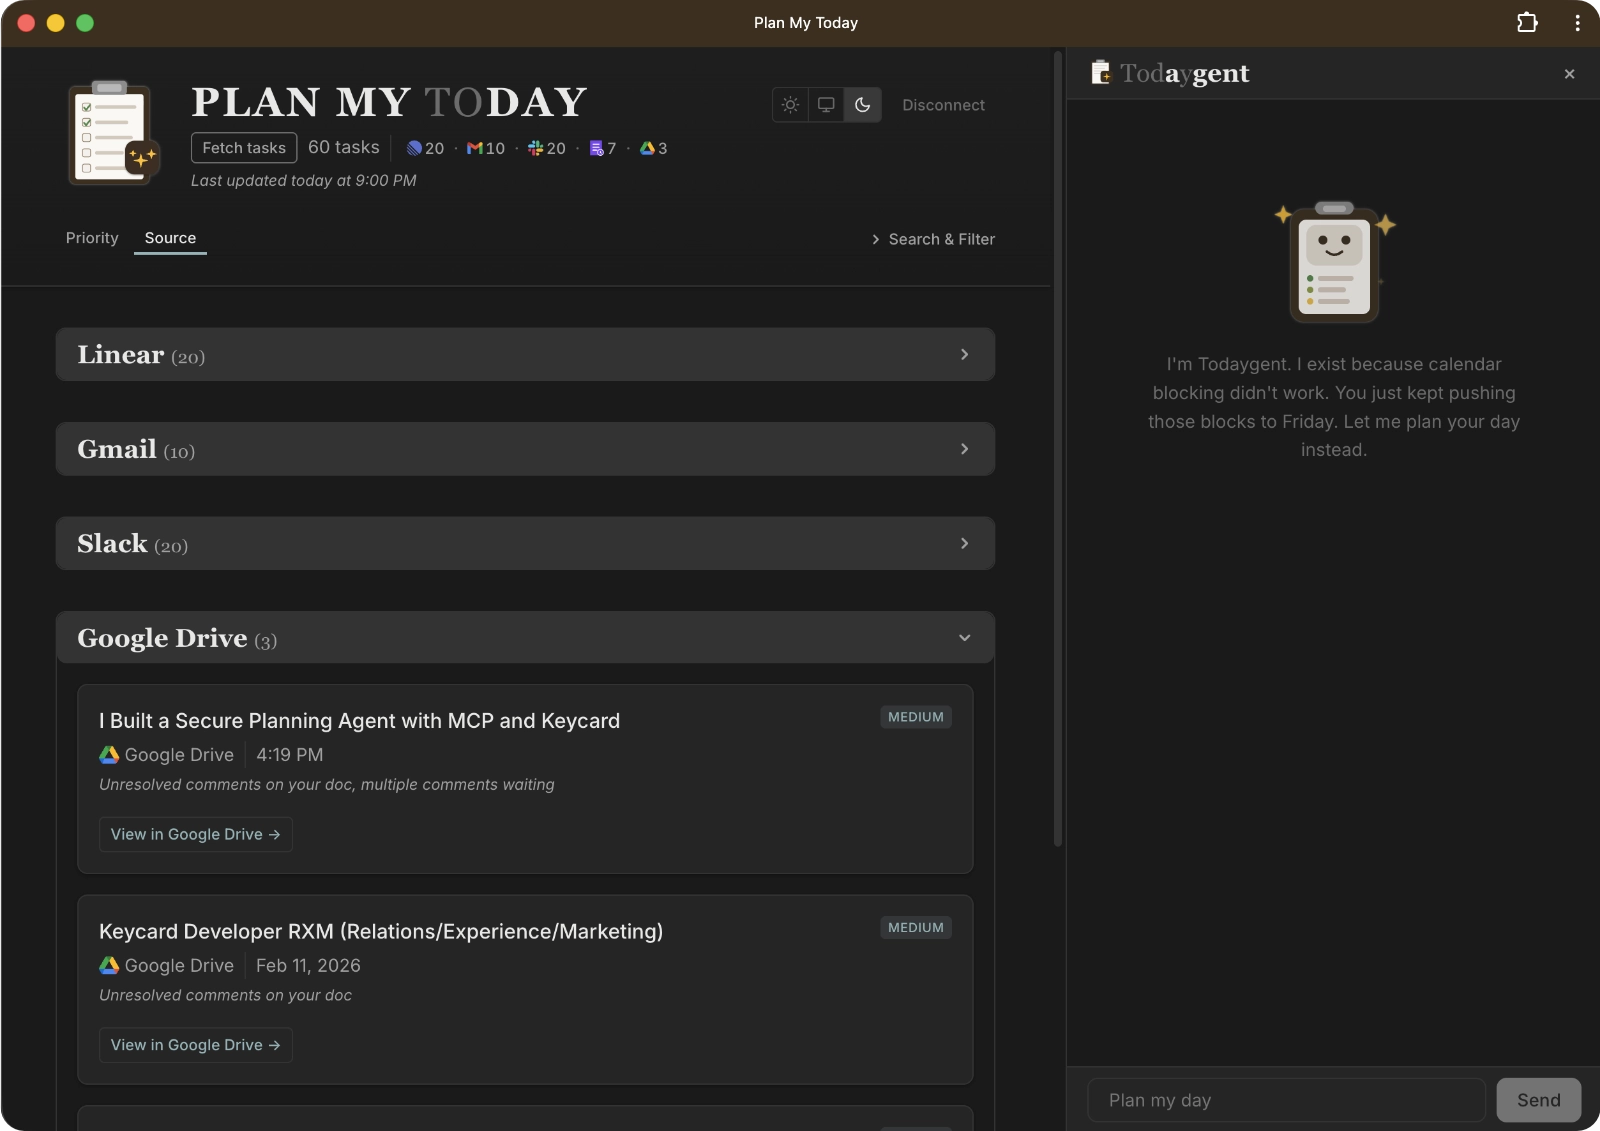Screen dimensions: 1600x1131
Task: Enable dark mode via the moon toggle
Action: 863,104
